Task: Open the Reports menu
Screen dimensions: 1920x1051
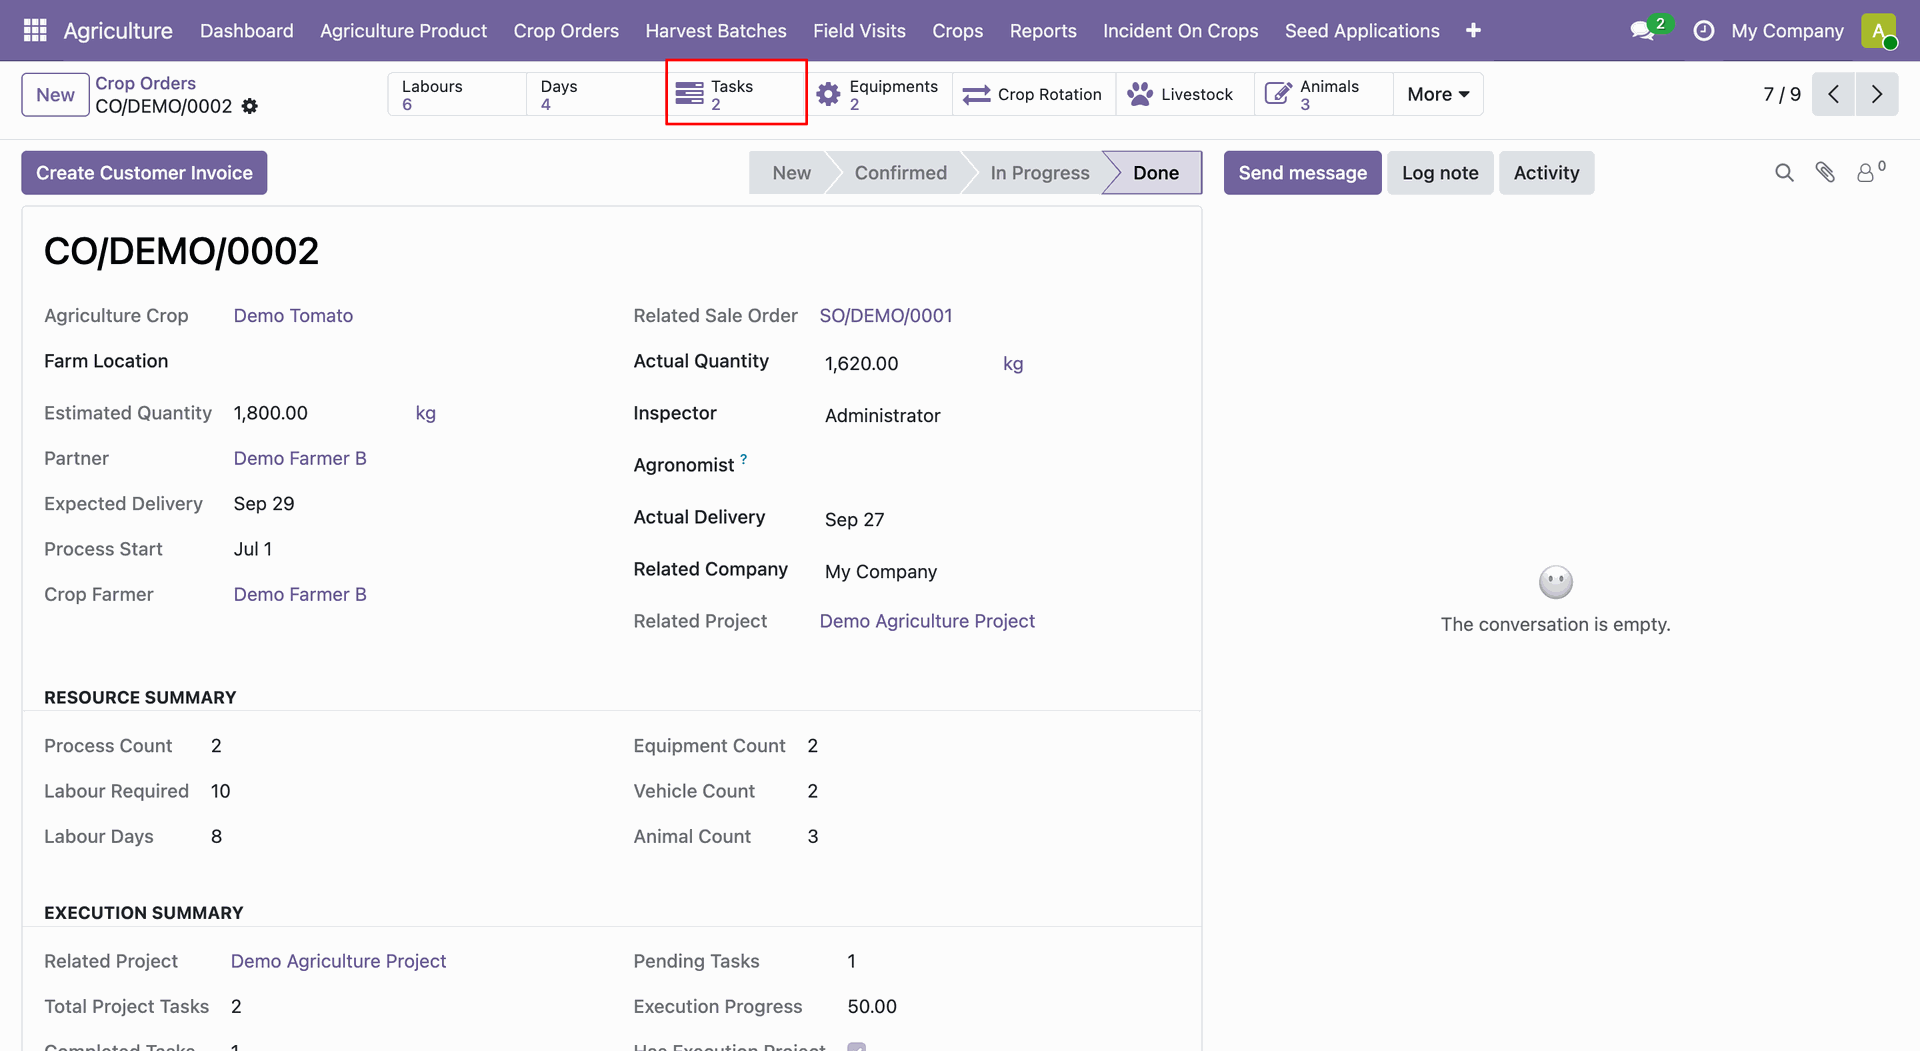Action: coord(1043,31)
